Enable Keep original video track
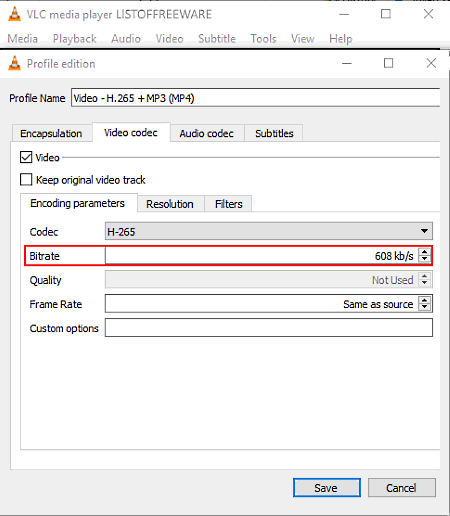450x516 pixels. [x=26, y=179]
